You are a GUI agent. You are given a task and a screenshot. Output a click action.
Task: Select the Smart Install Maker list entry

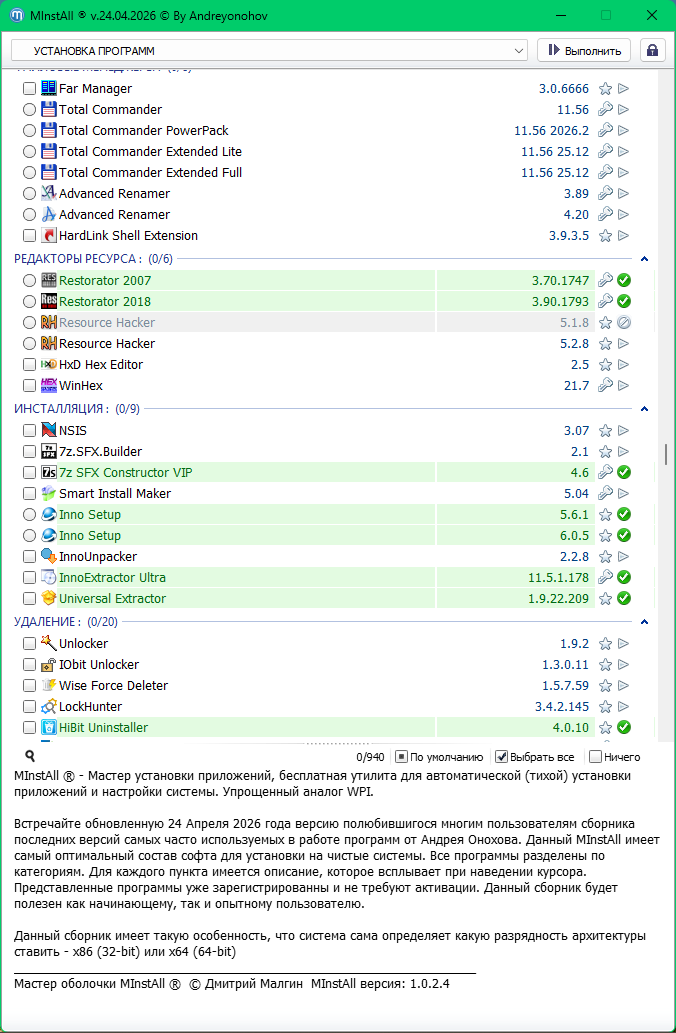click(115, 494)
